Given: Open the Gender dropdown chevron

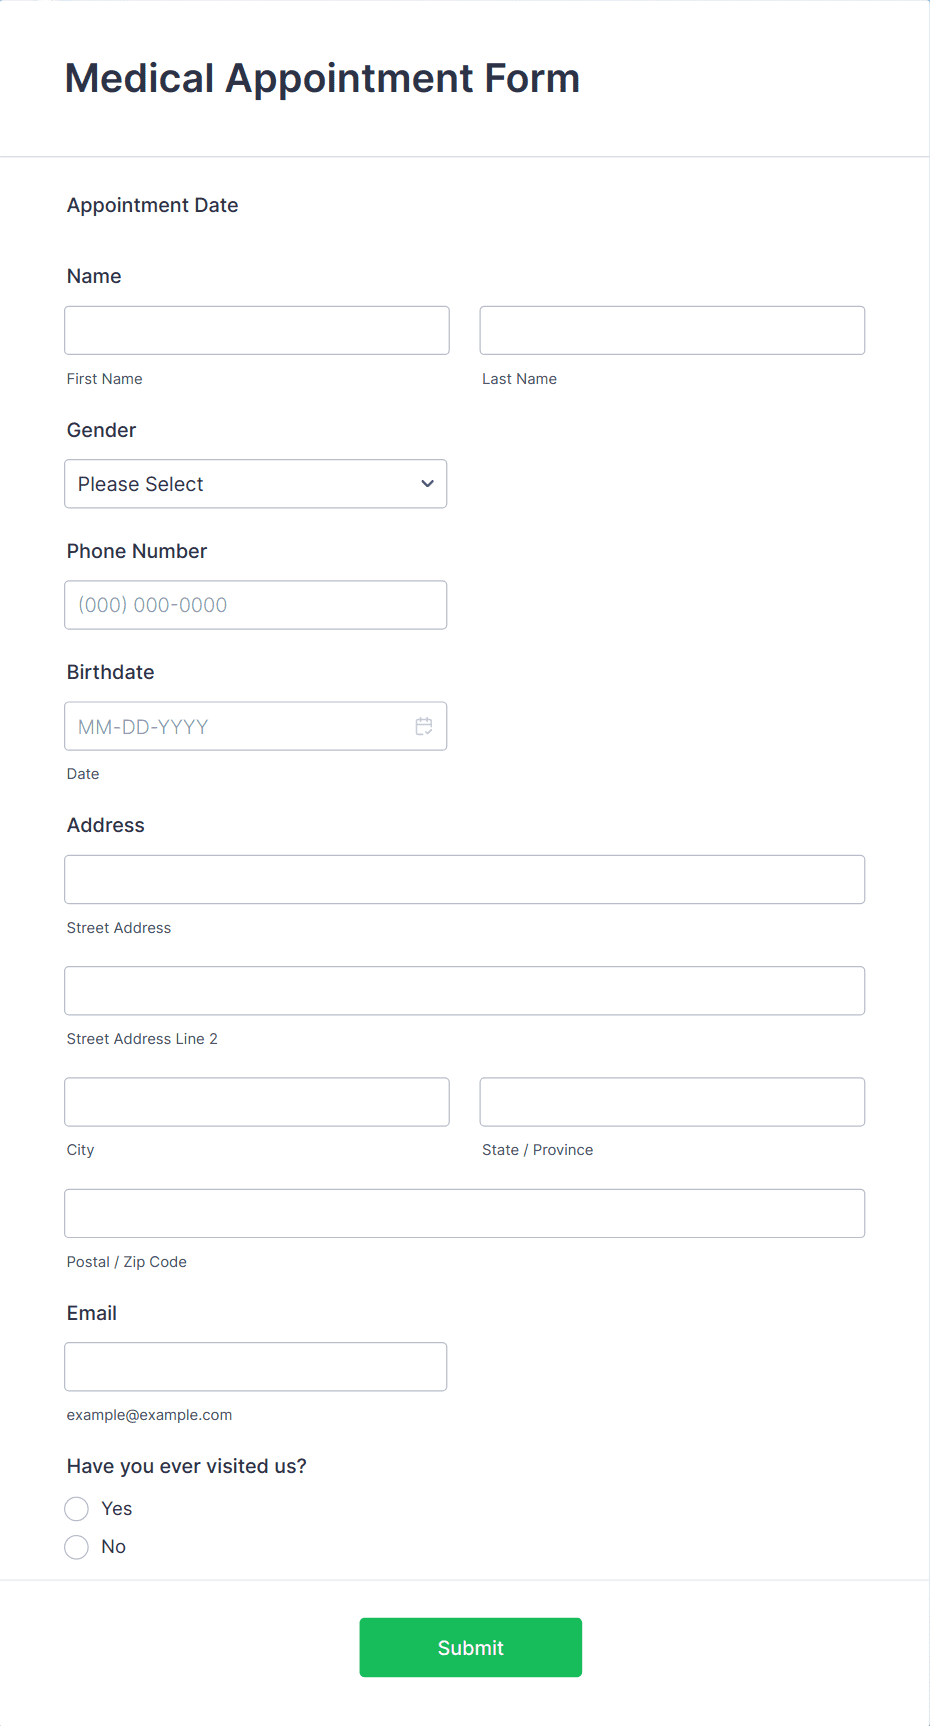Looking at the screenshot, I should pyautogui.click(x=427, y=483).
